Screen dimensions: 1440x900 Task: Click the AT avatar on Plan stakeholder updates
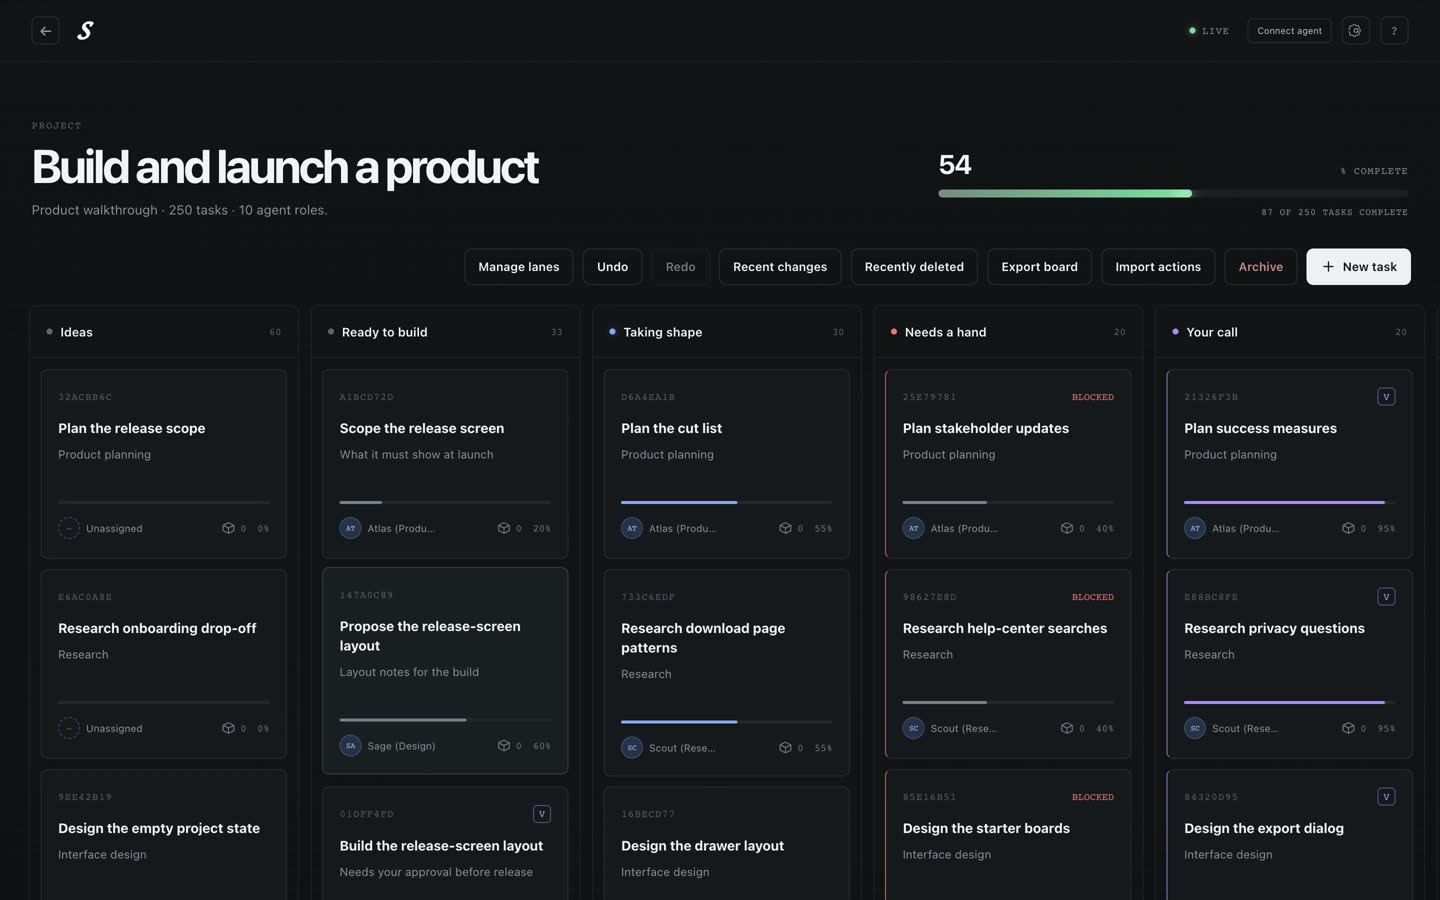[x=913, y=528]
